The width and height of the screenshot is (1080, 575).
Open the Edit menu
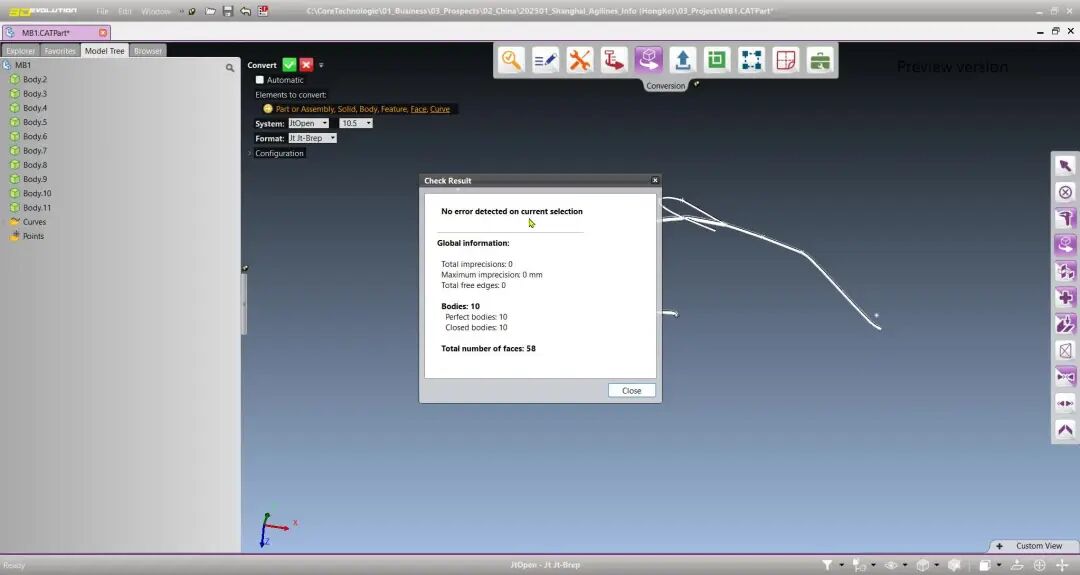click(125, 11)
